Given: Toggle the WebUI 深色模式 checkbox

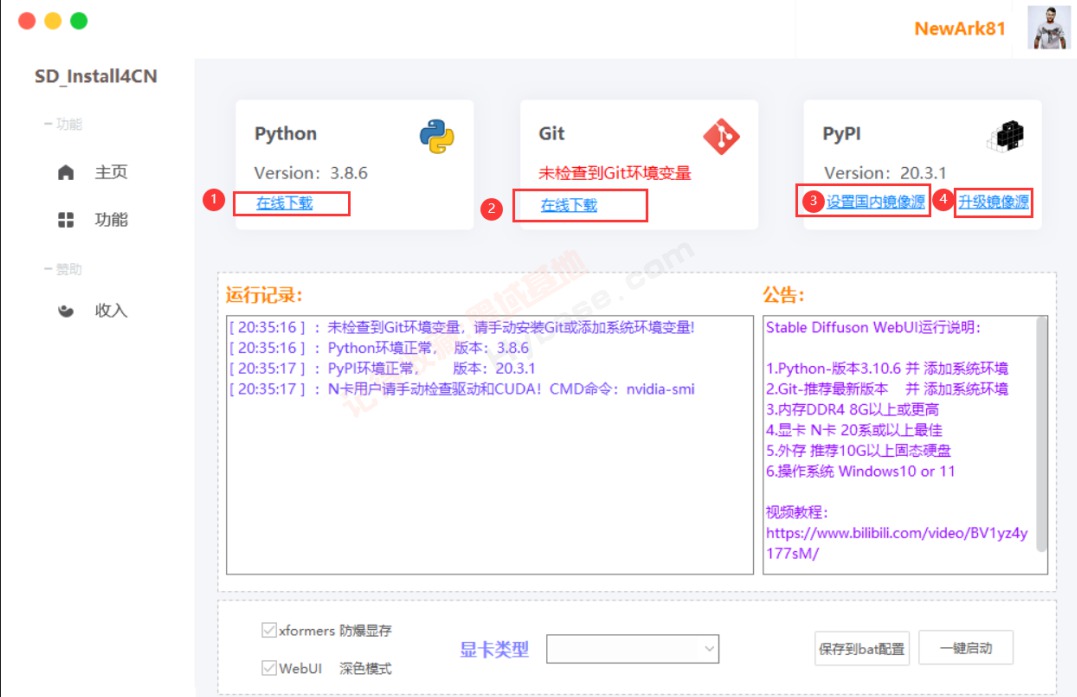Looking at the screenshot, I should (269, 667).
